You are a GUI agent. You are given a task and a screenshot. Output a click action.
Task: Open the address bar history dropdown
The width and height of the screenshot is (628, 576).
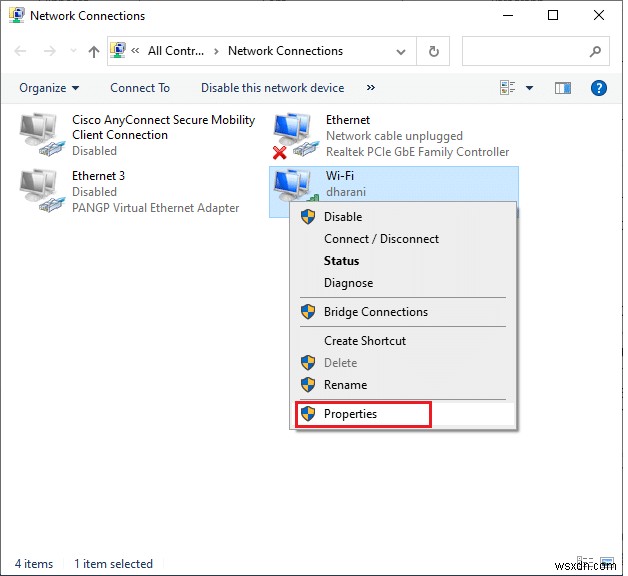click(x=401, y=52)
